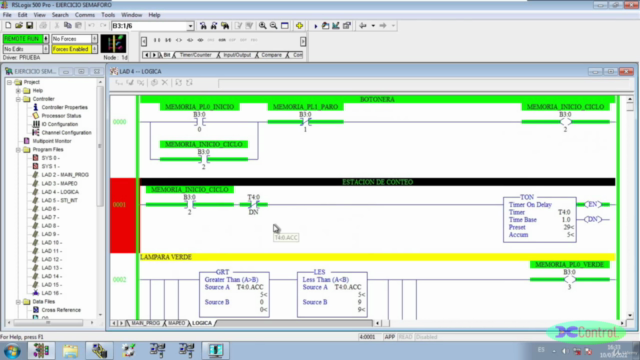Select rung number 0000
The height and width of the screenshot is (360, 640).
(120, 122)
